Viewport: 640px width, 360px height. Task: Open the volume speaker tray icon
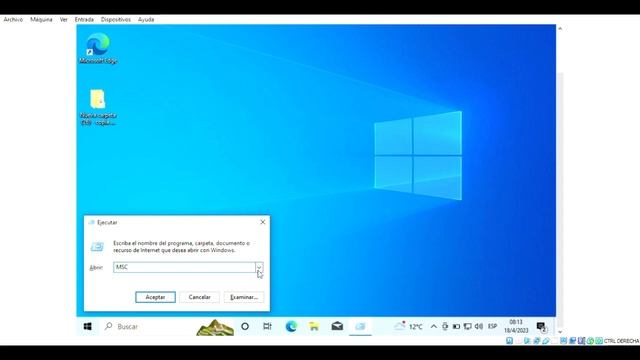[x=479, y=327]
